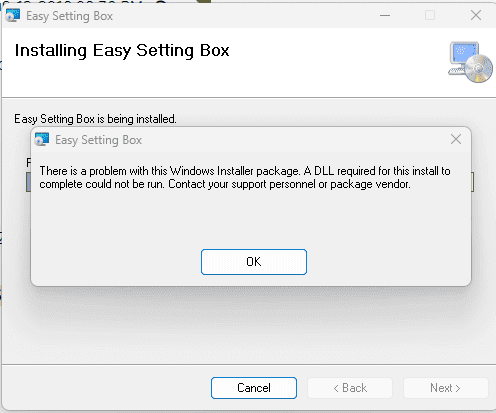Viewport: 496px width, 413px height.
Task: Click the progress bar's right end behind dialog
Action: click(473, 182)
